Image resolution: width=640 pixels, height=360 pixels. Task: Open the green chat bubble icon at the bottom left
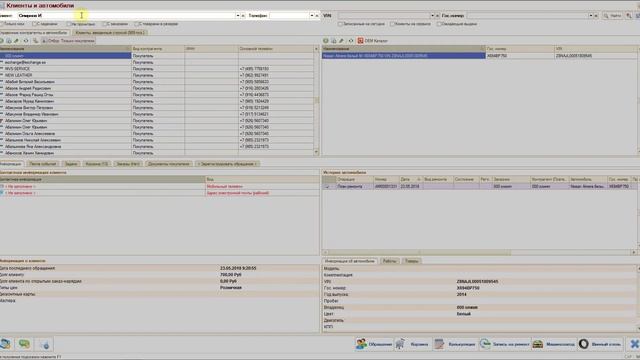(x=24, y=344)
